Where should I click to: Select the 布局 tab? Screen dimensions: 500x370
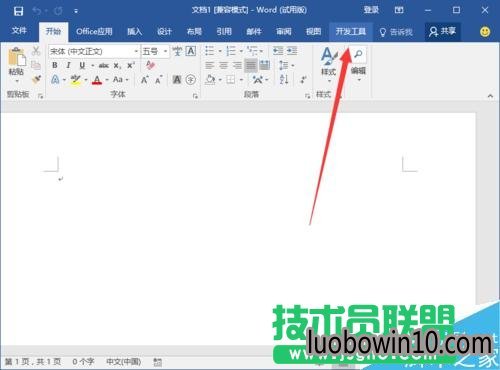click(194, 32)
